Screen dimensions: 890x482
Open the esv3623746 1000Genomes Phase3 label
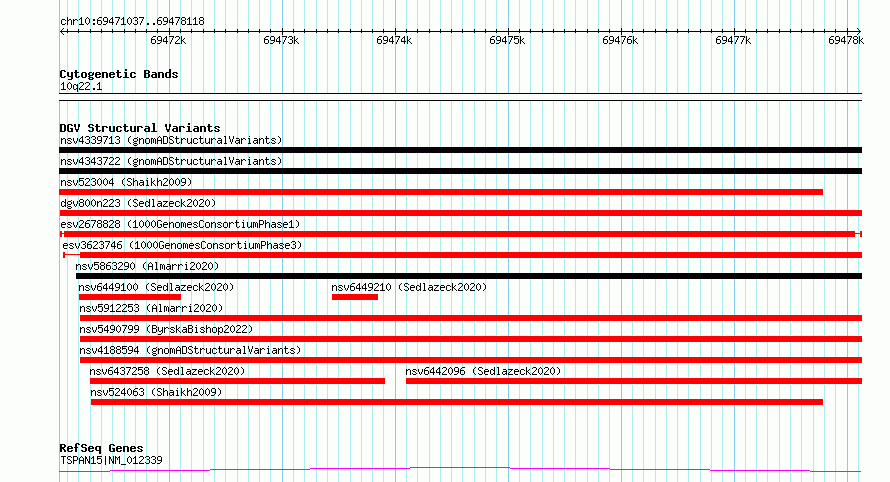click(x=182, y=245)
